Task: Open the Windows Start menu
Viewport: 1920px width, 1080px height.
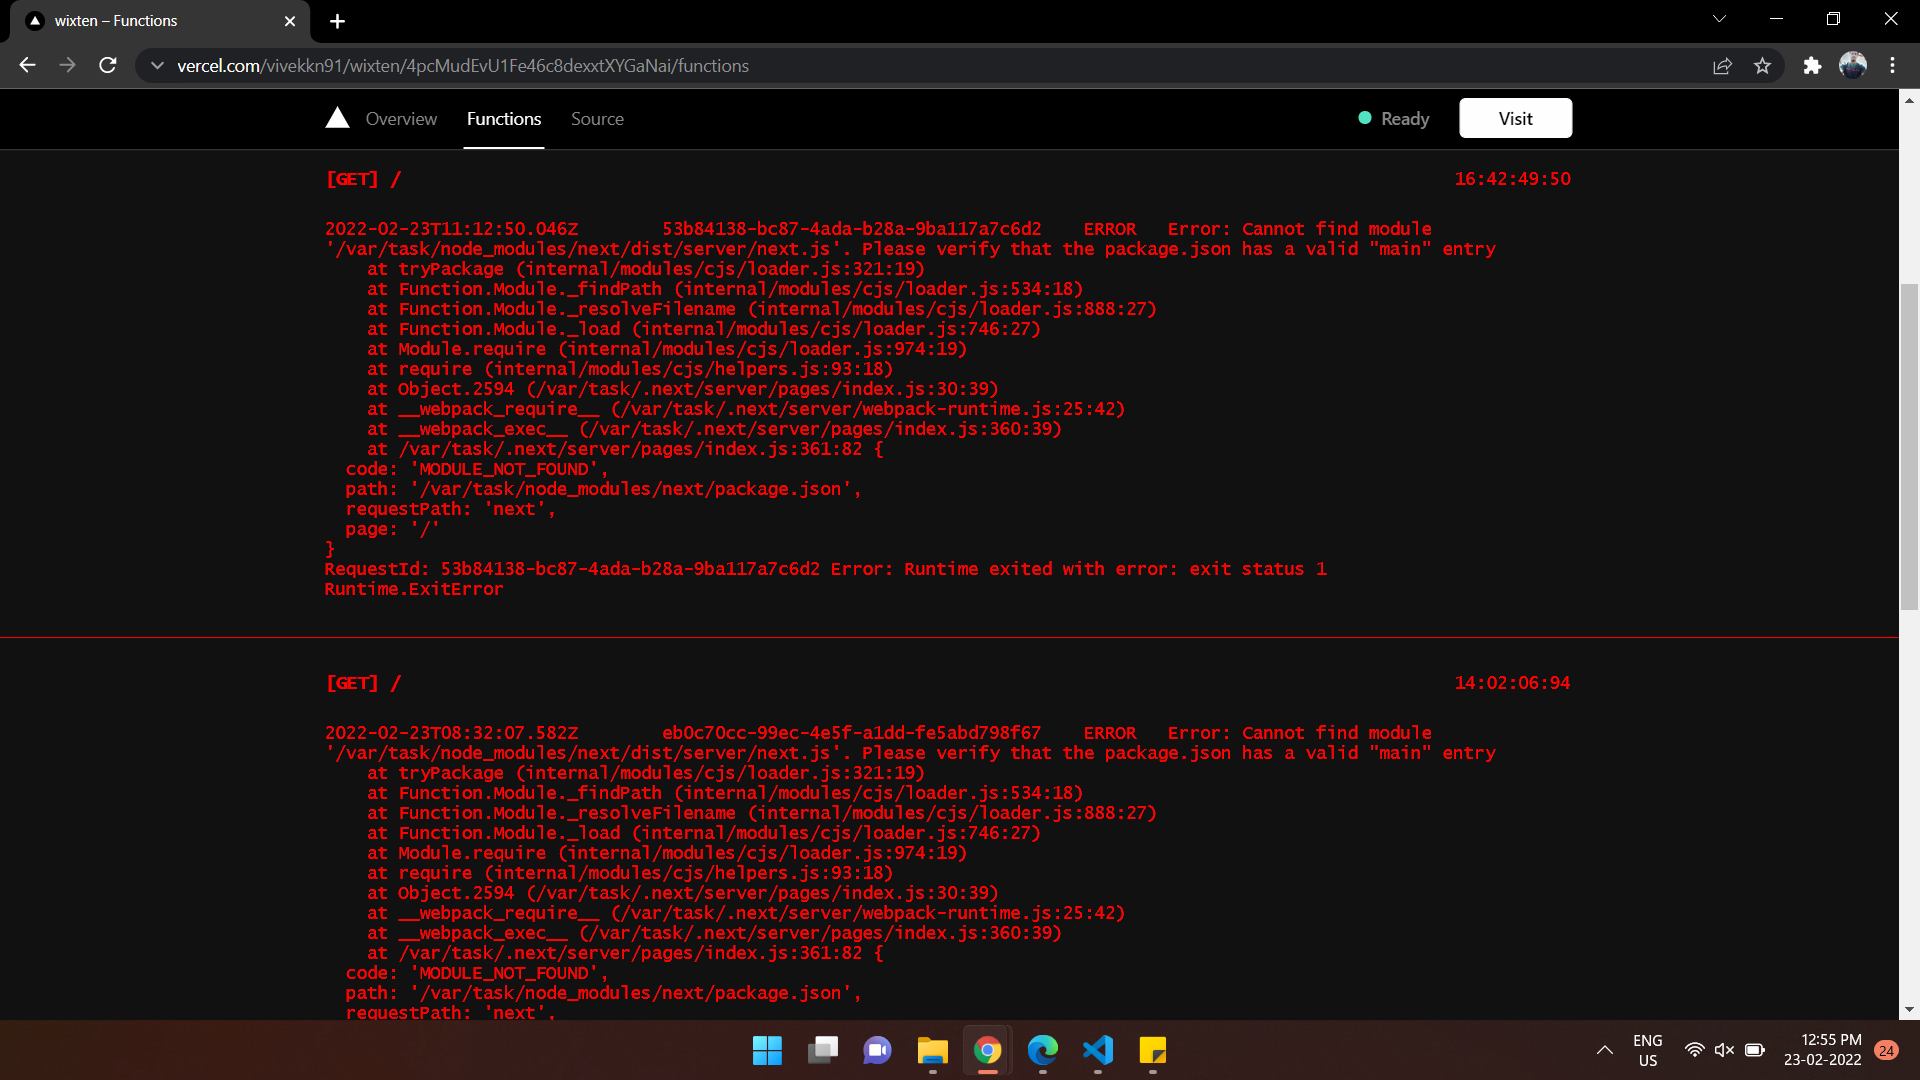Action: tap(767, 1050)
